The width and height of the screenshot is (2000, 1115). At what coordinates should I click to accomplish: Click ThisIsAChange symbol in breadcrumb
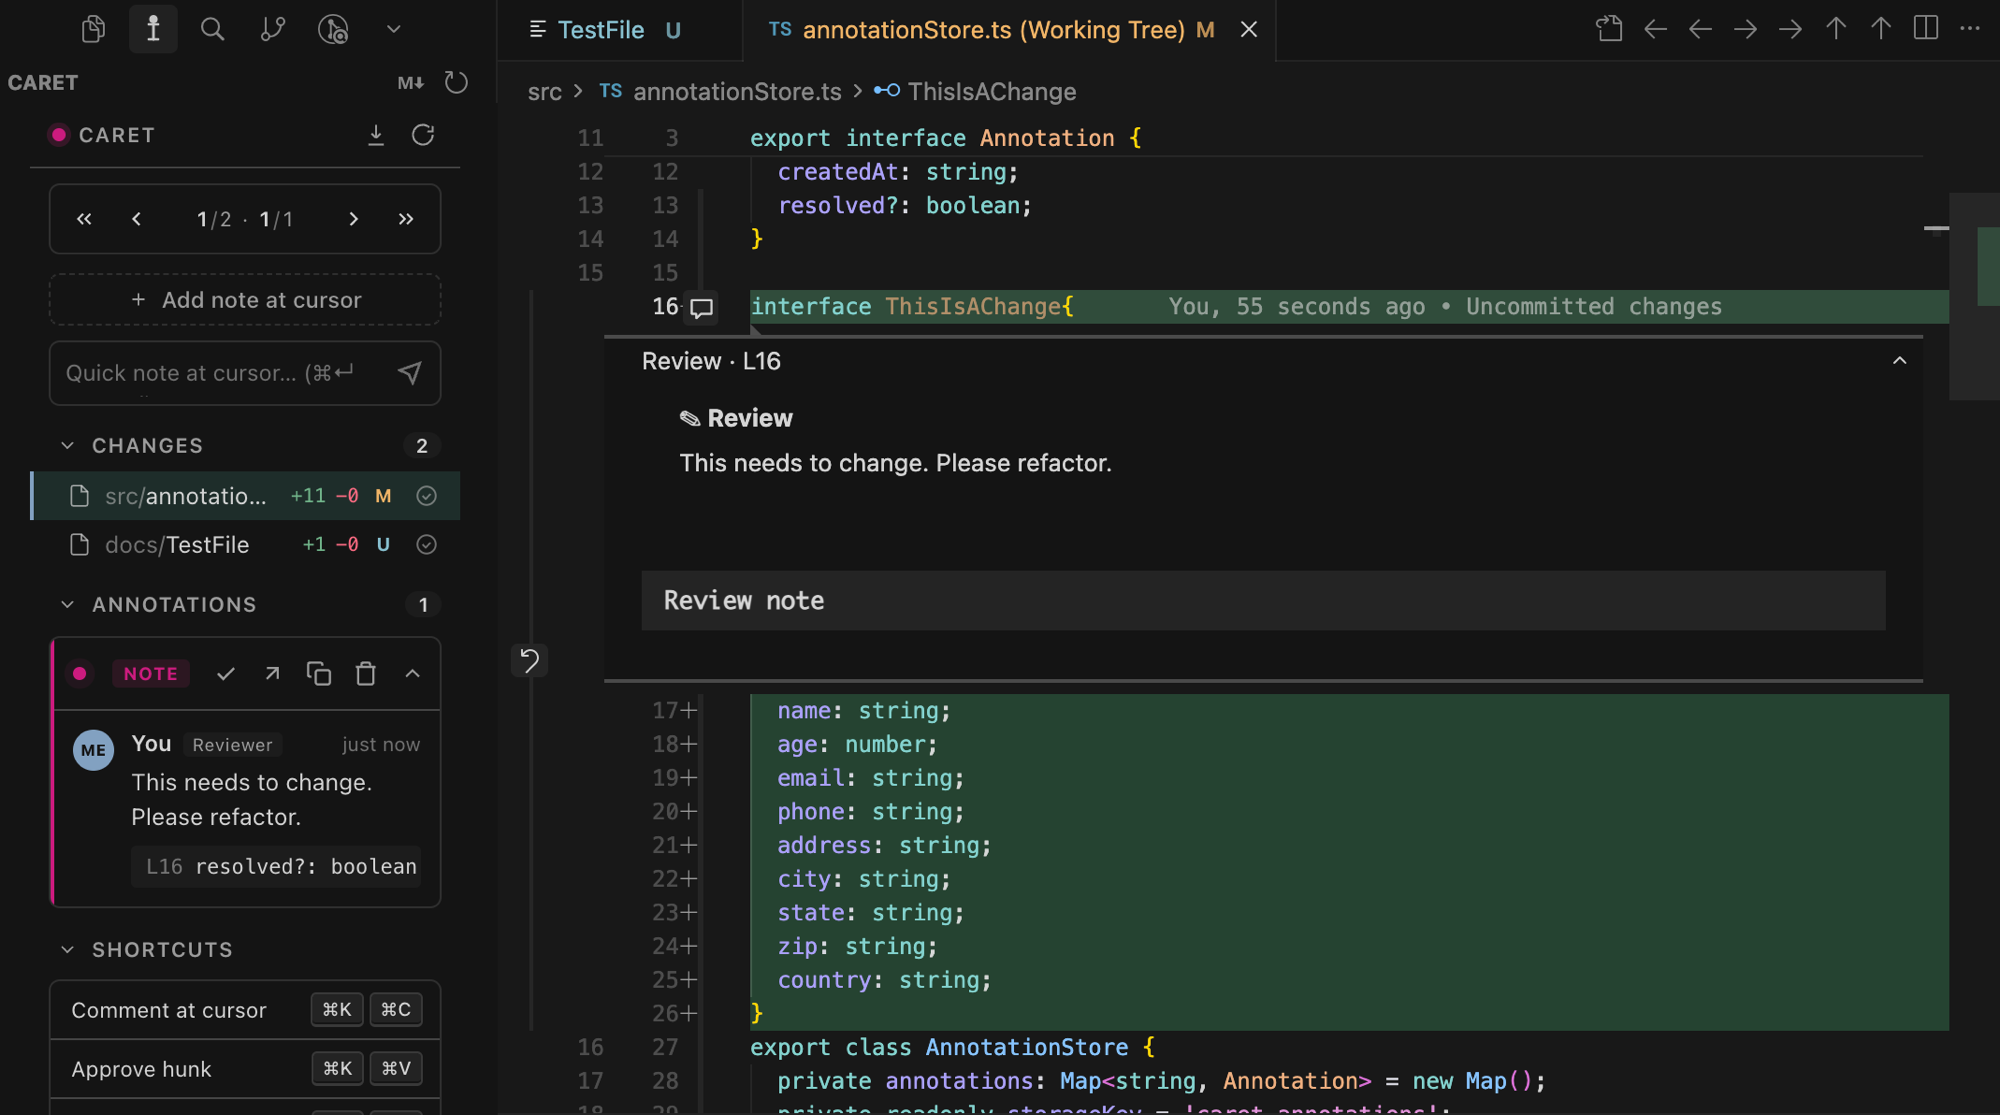tap(991, 92)
